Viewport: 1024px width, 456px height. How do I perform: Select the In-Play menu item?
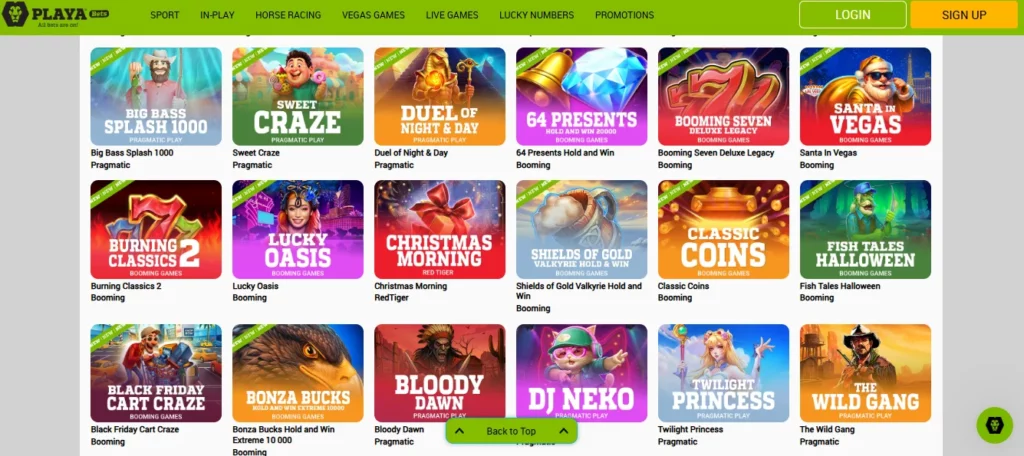coord(217,15)
